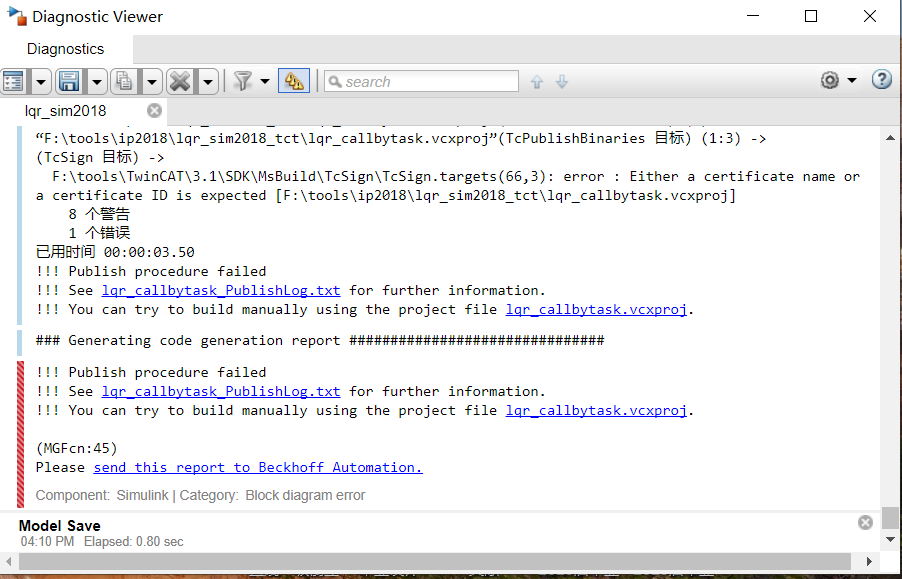Image resolution: width=902 pixels, height=579 pixels.
Task: Dismiss the Model Save entry
Action: click(865, 522)
